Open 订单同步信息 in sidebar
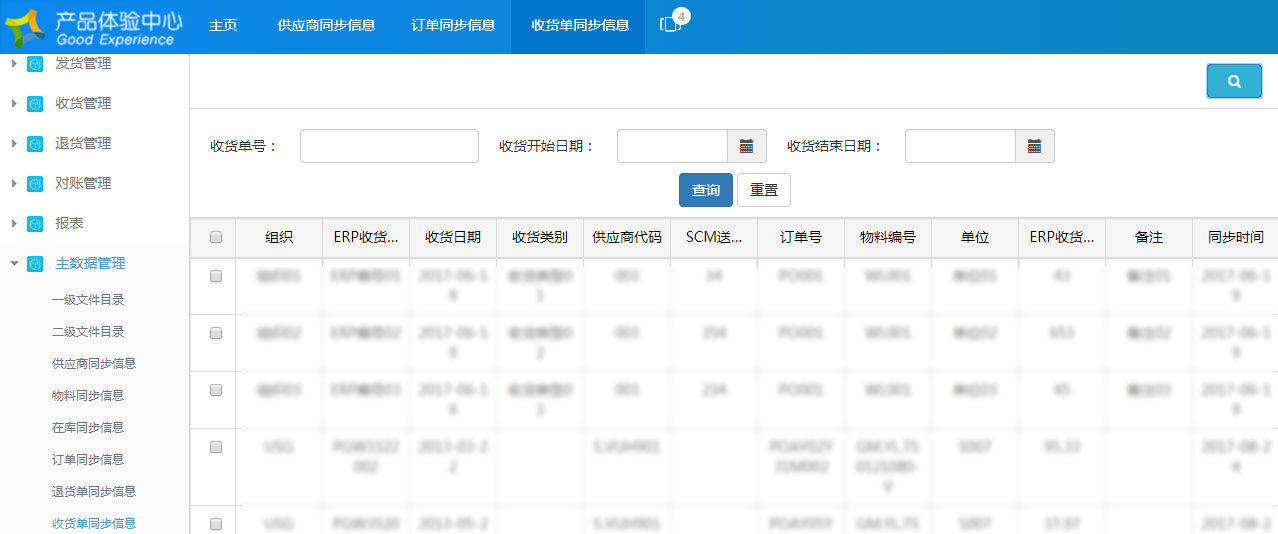The width and height of the screenshot is (1278, 534). tap(88, 460)
